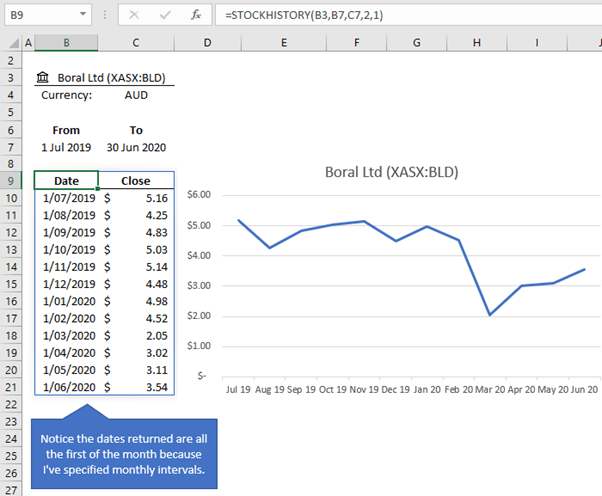Click date cell 1/11/2019
602x496 pixels.
(x=66, y=267)
